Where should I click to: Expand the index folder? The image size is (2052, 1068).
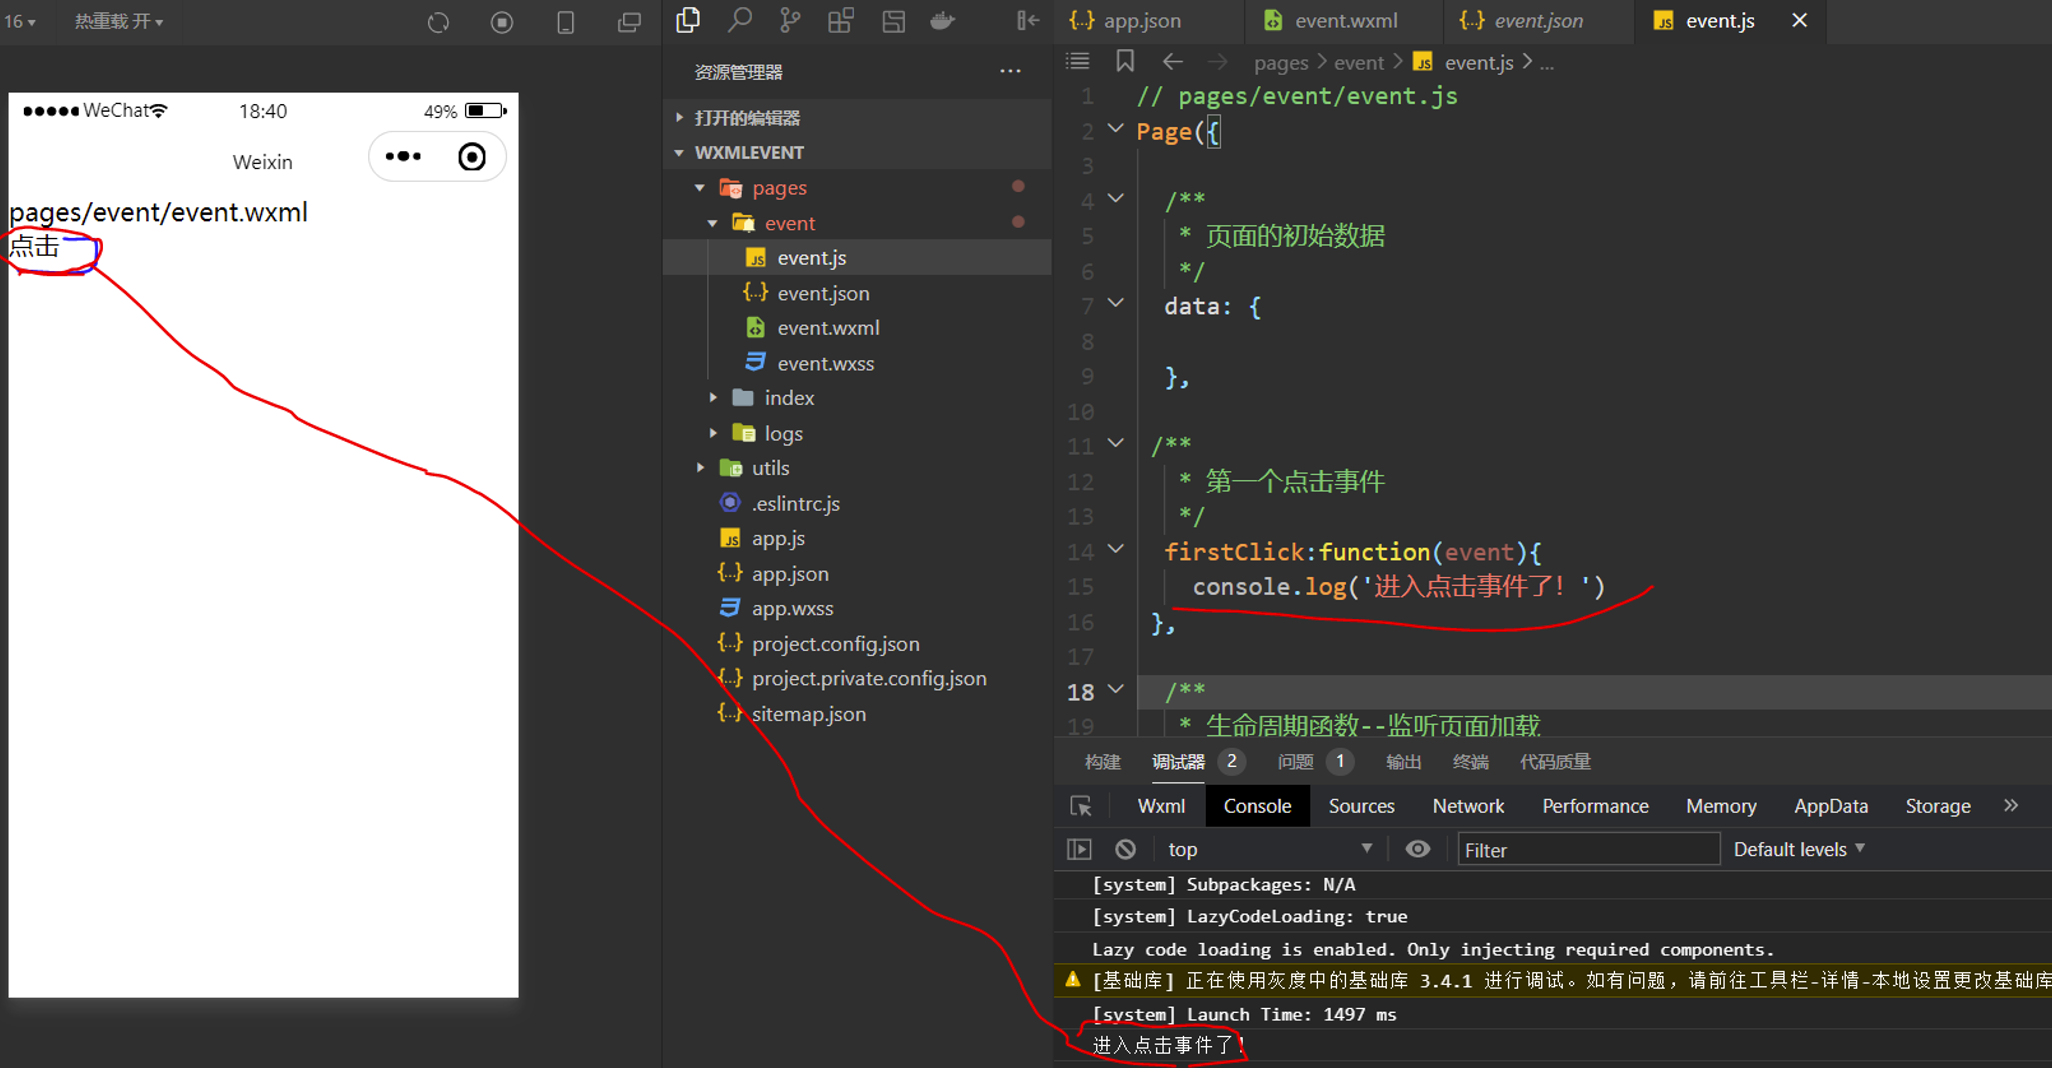pyautogui.click(x=713, y=398)
